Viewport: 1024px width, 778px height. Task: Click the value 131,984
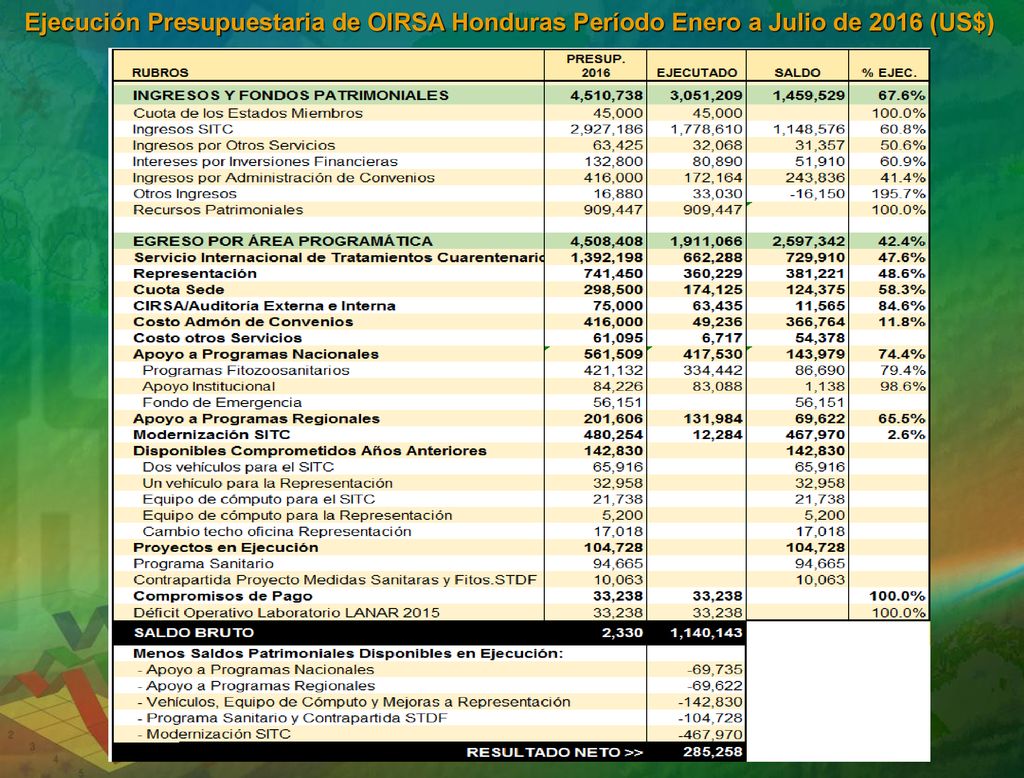(x=712, y=419)
